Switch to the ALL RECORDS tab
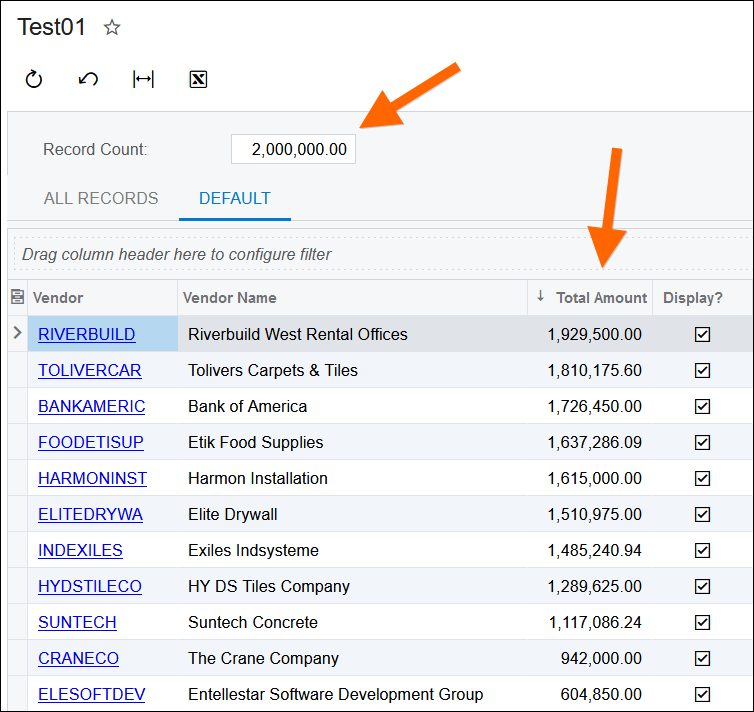754x712 pixels. point(101,198)
